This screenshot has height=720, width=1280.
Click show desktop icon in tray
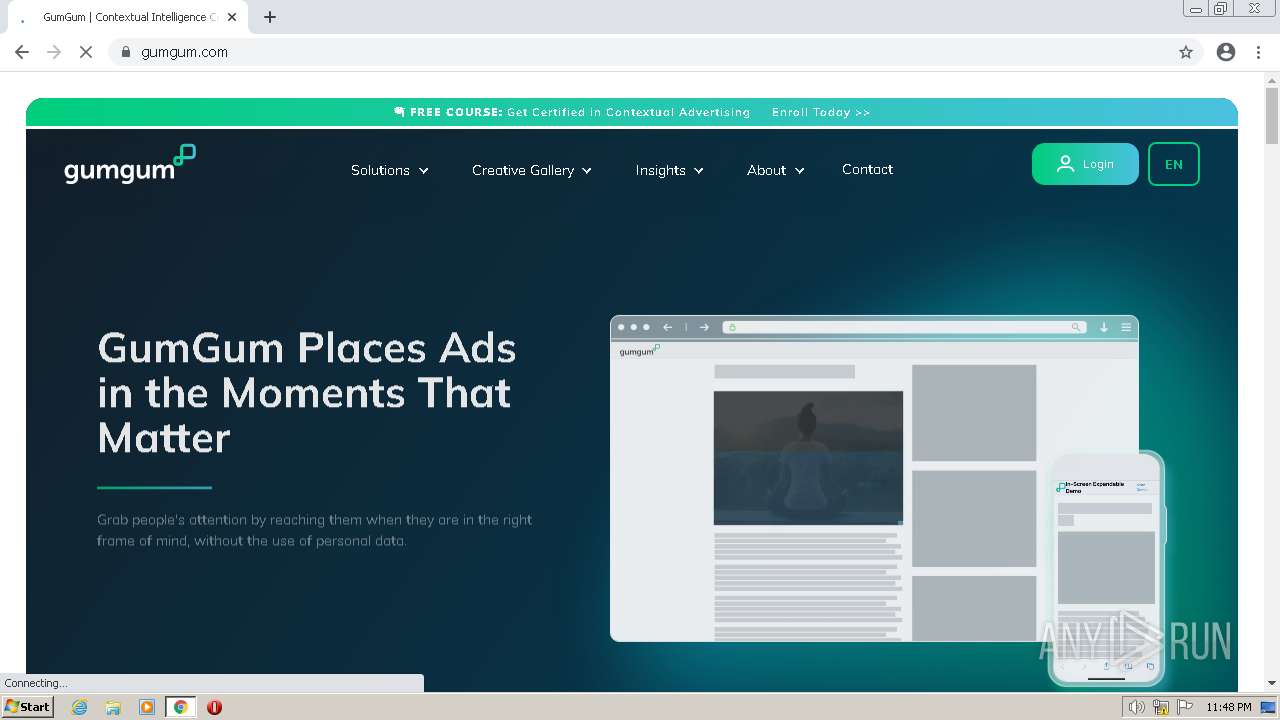tap(1269, 707)
